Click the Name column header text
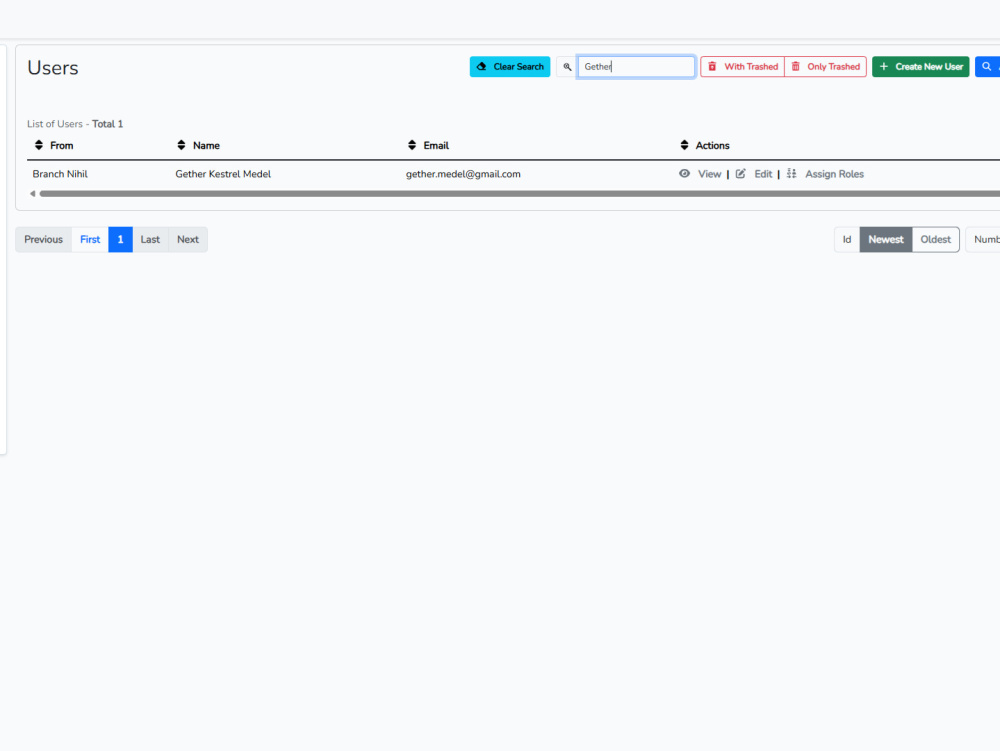 [206, 145]
